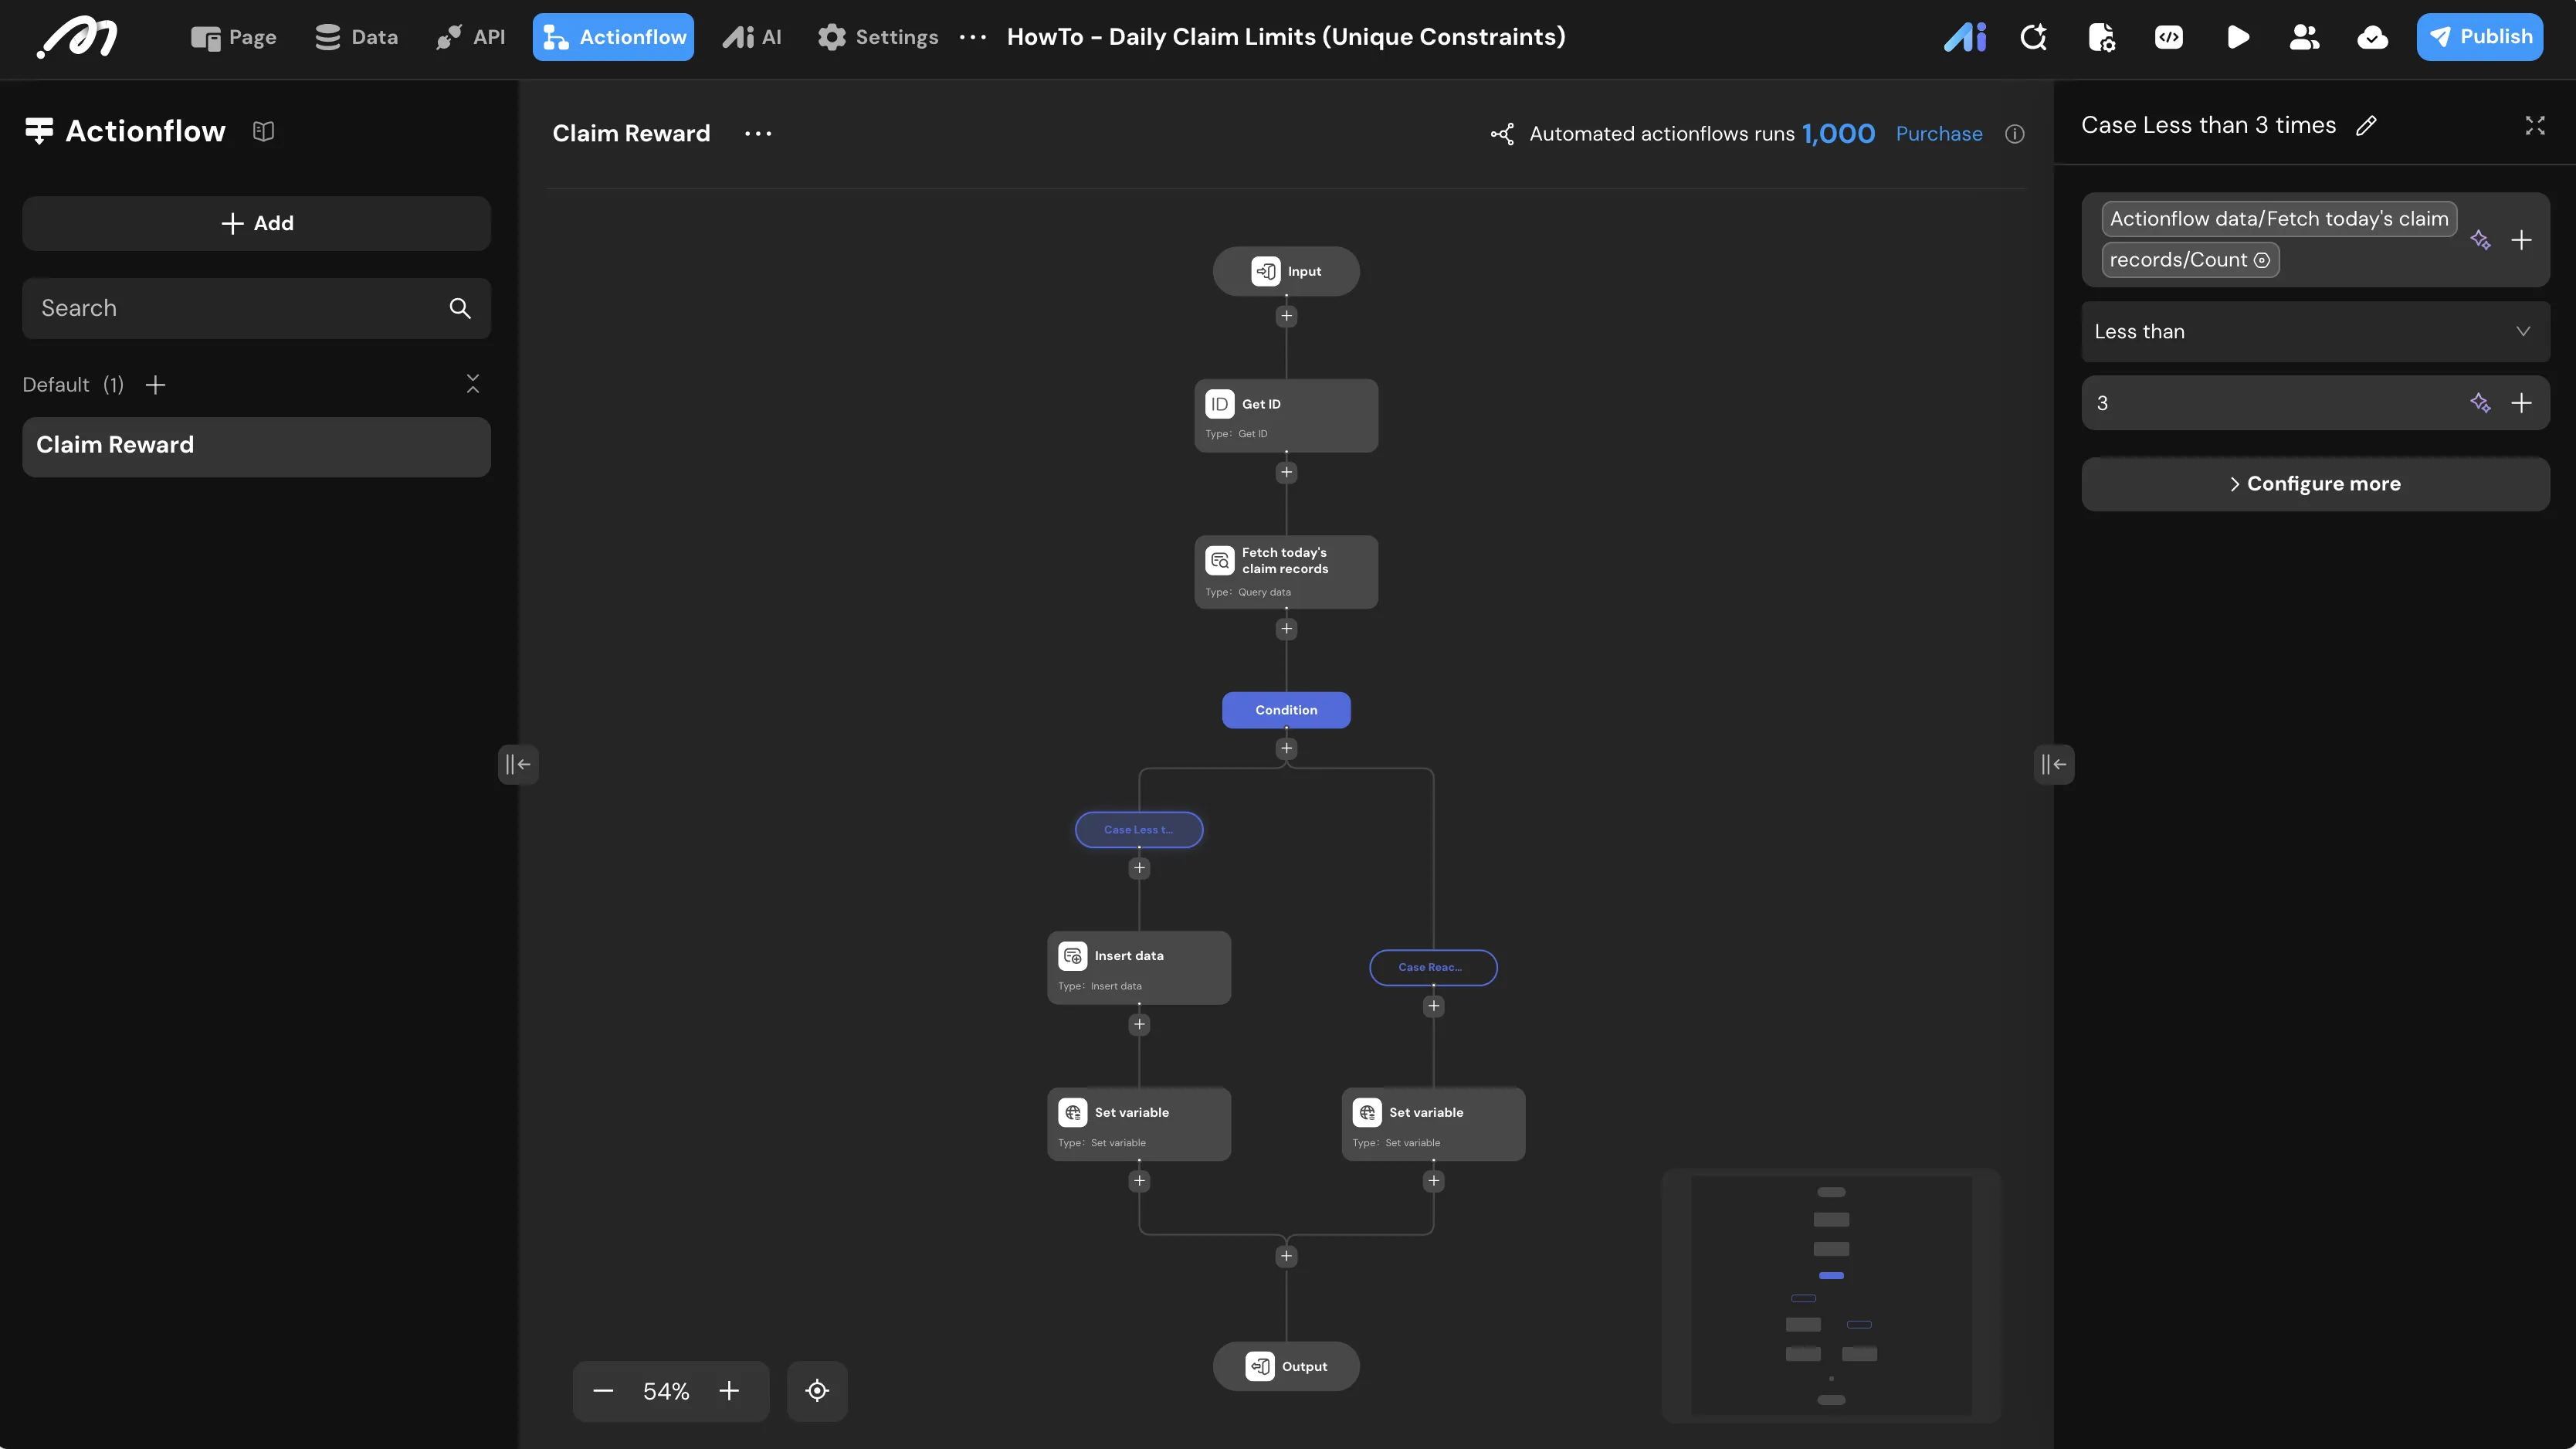Open the Data tab
Image resolution: width=2576 pixels, height=1449 pixels.
tap(356, 37)
